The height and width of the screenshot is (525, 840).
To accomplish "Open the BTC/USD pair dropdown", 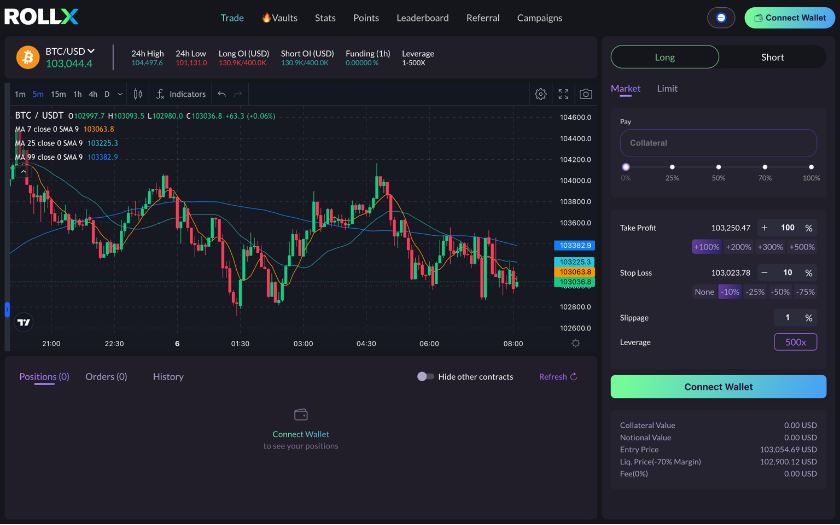I will pyautogui.click(x=70, y=51).
